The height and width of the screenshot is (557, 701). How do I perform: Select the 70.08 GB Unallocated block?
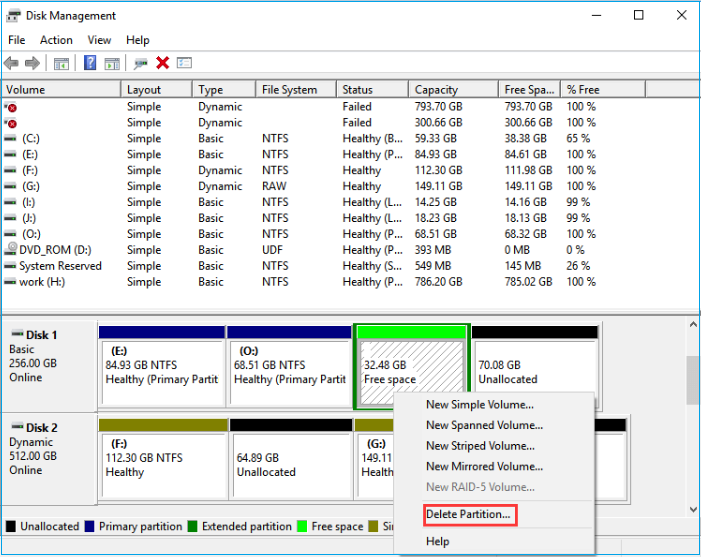(x=535, y=366)
